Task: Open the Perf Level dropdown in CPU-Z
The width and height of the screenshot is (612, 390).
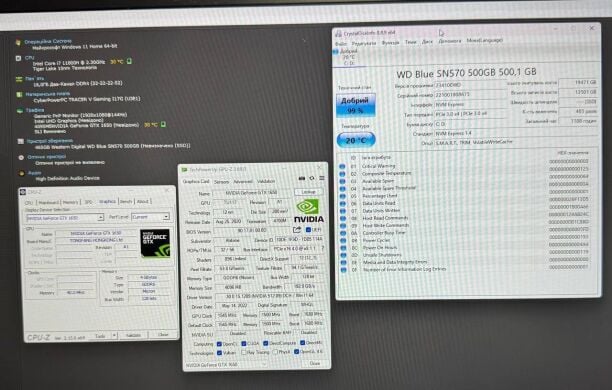Action: (x=166, y=216)
